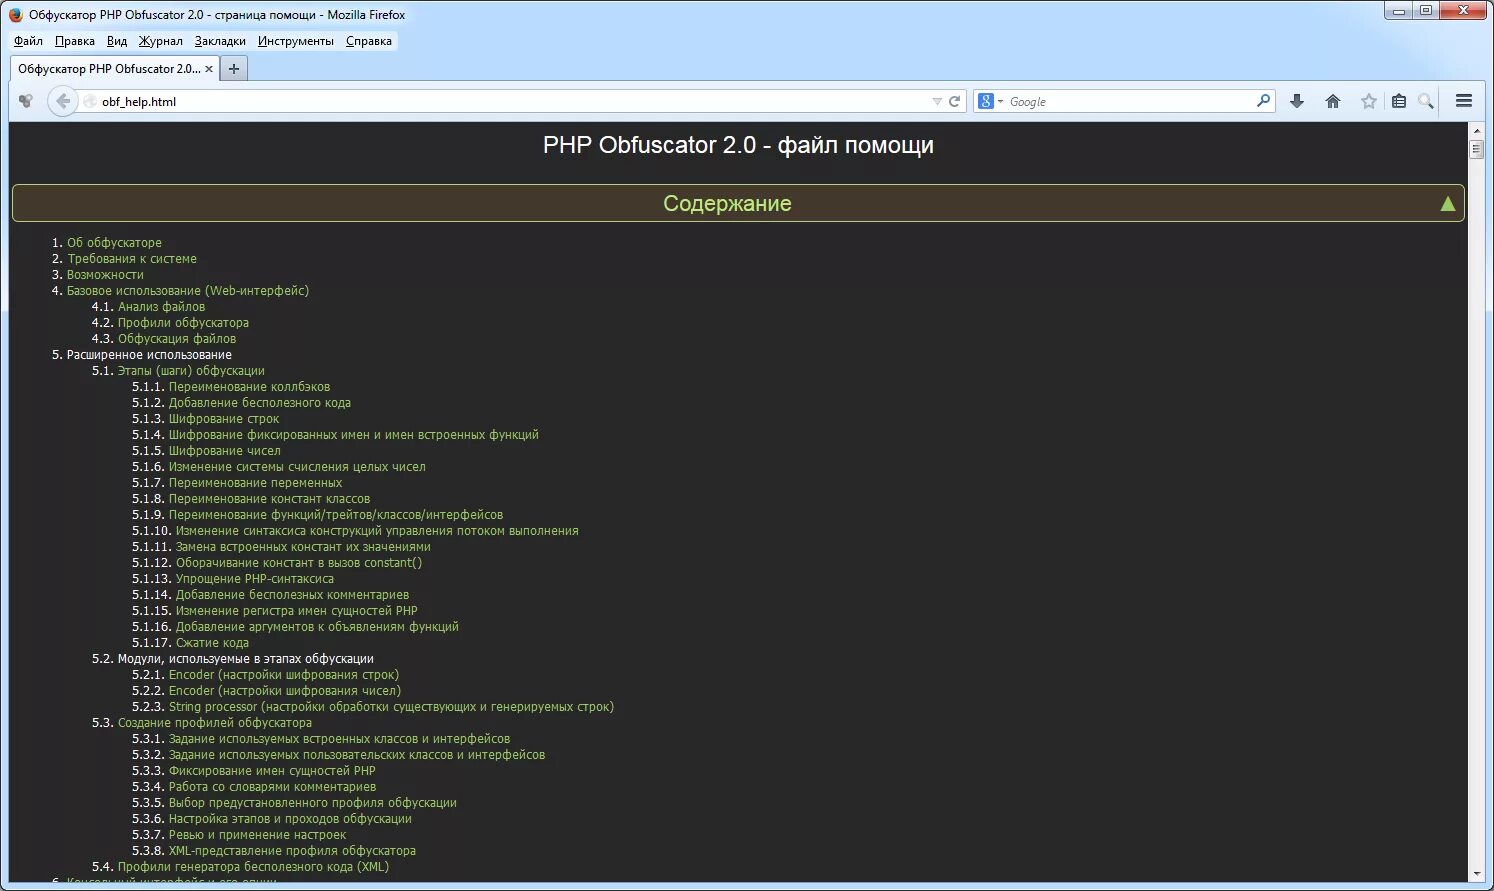
Task: Open the address bar history dropdown
Action: (x=937, y=101)
